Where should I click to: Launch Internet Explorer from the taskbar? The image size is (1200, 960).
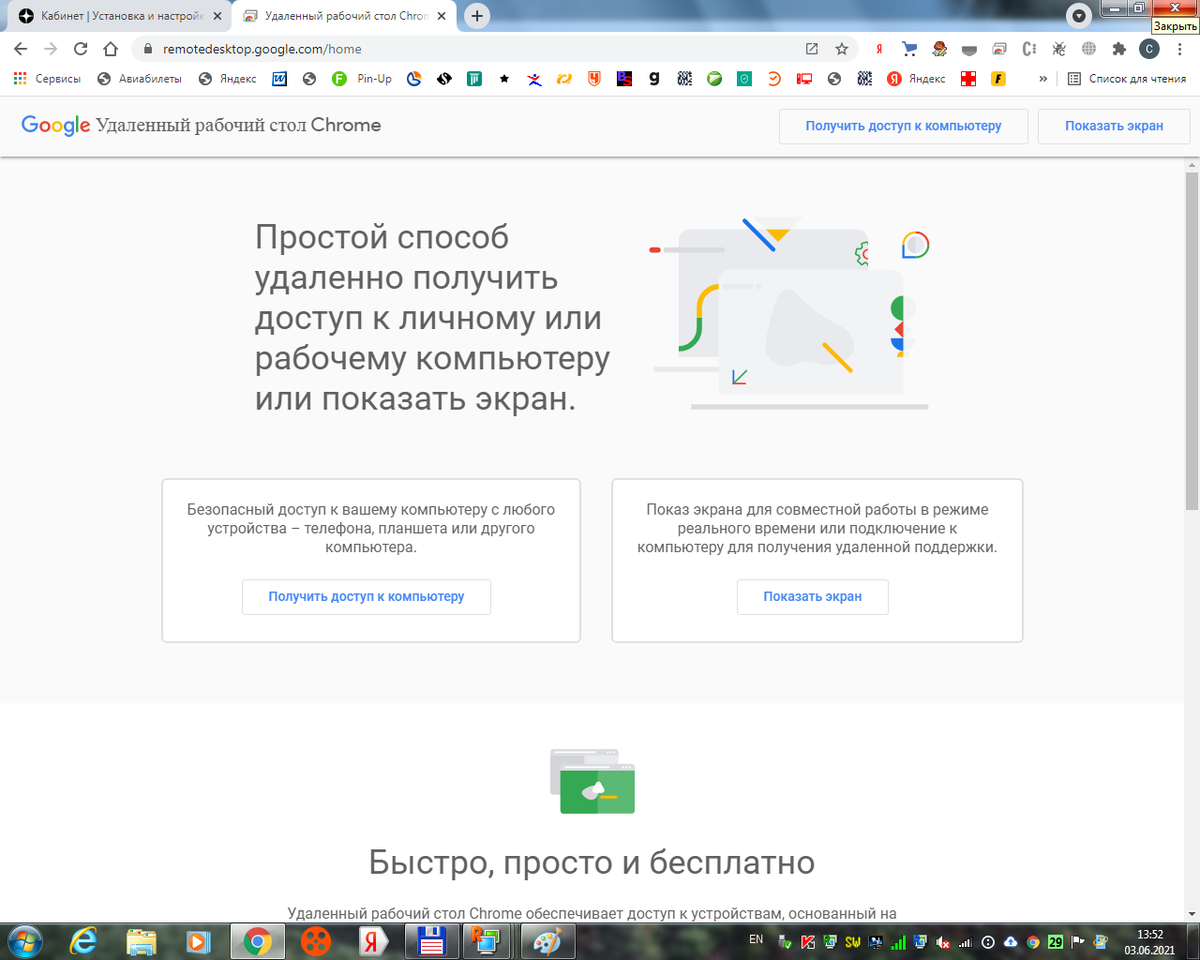(x=83, y=941)
